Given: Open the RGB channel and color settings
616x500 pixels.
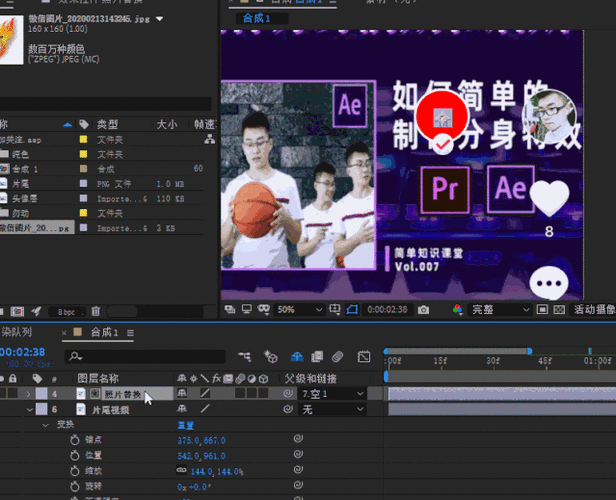Looking at the screenshot, I should 457,310.
